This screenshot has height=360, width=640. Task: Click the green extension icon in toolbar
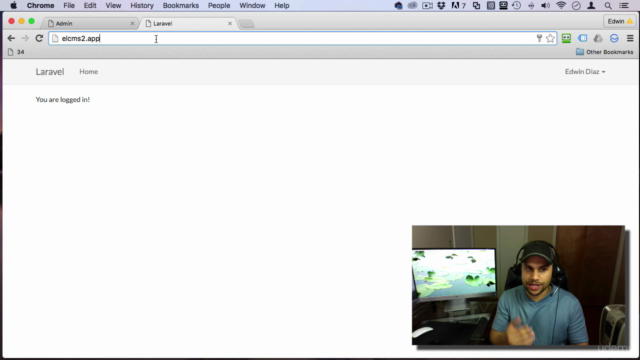(x=566, y=38)
